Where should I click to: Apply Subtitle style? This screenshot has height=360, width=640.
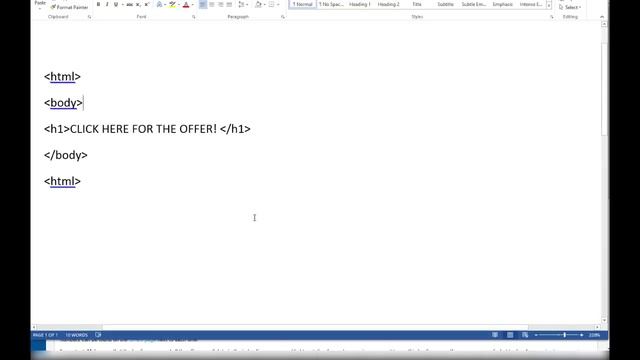pos(445,4)
